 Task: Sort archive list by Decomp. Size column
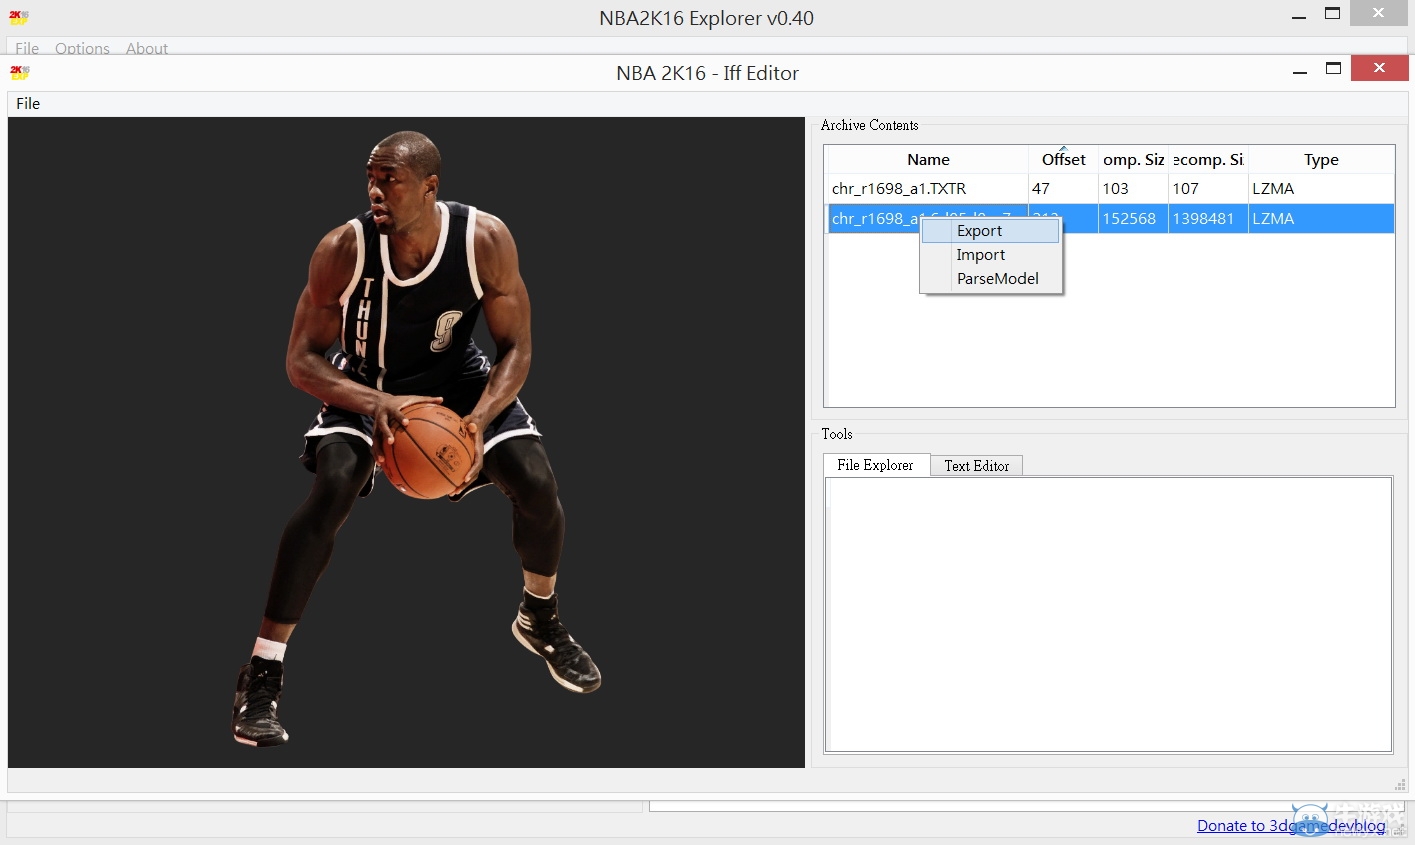pyautogui.click(x=1208, y=160)
